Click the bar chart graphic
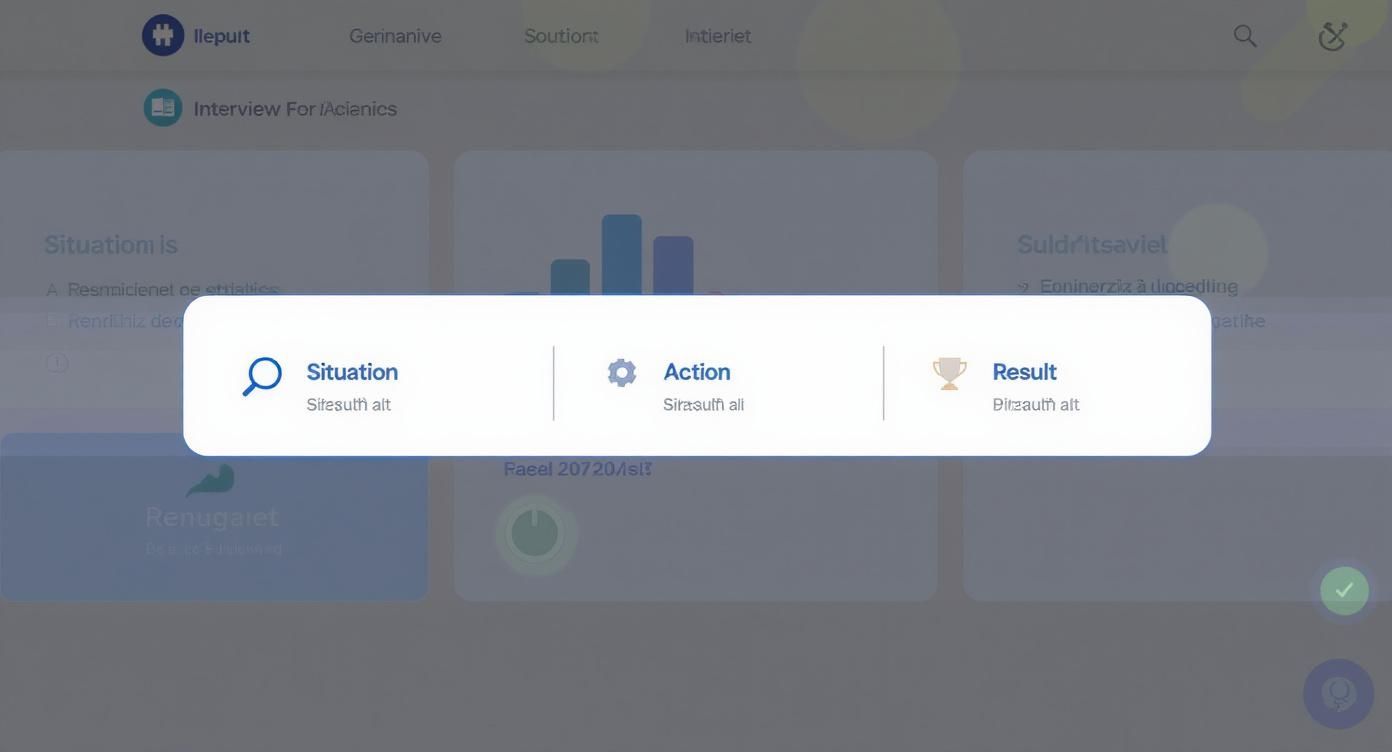The width and height of the screenshot is (1392, 752). coord(622,254)
